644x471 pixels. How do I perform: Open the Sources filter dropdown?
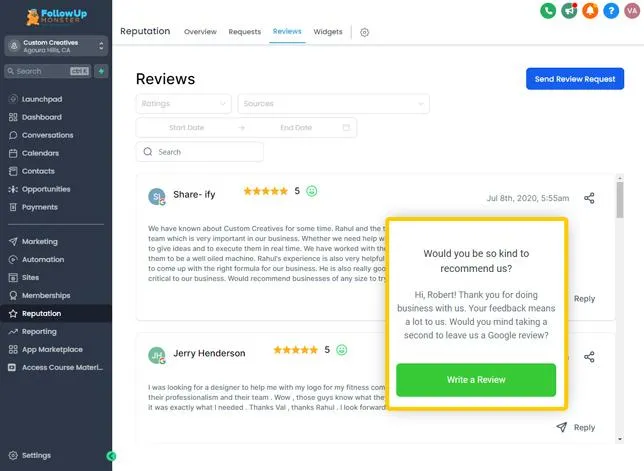(x=334, y=103)
